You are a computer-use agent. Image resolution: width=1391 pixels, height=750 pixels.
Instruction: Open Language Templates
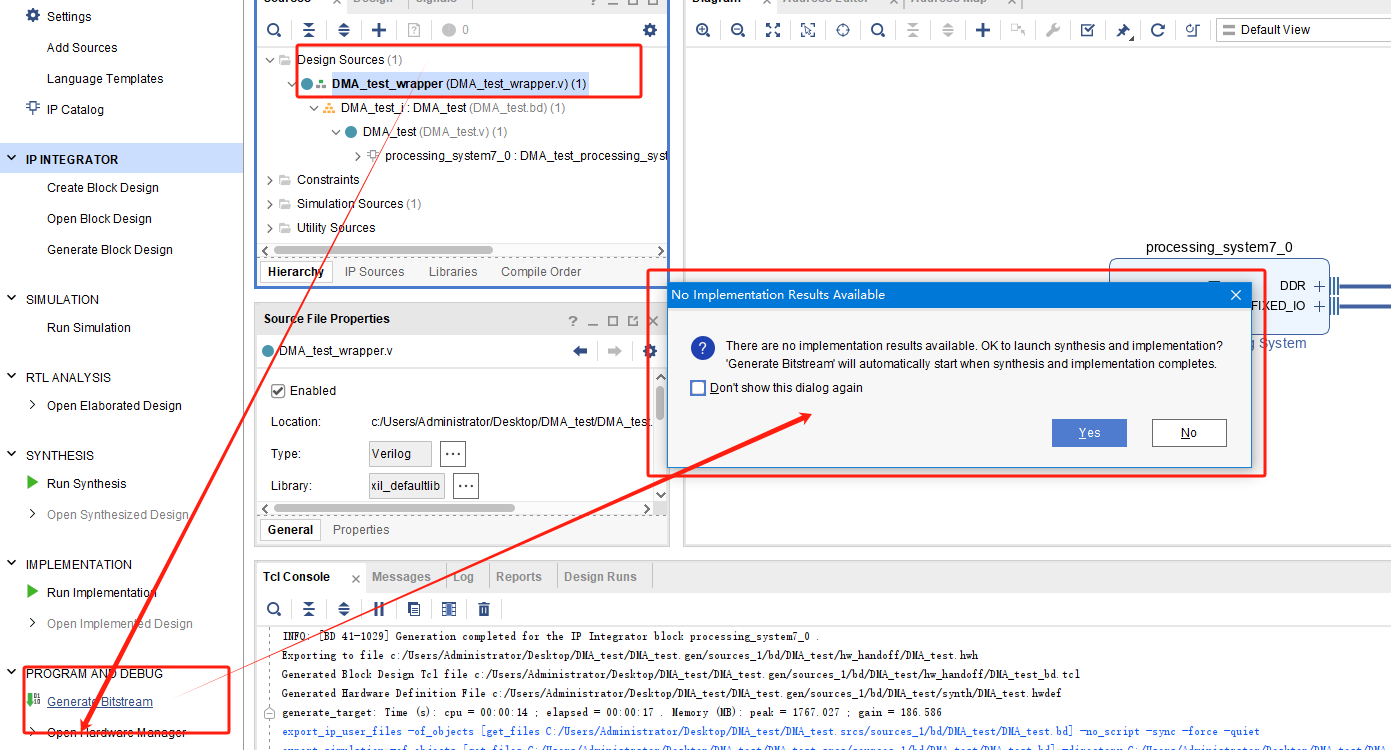105,79
